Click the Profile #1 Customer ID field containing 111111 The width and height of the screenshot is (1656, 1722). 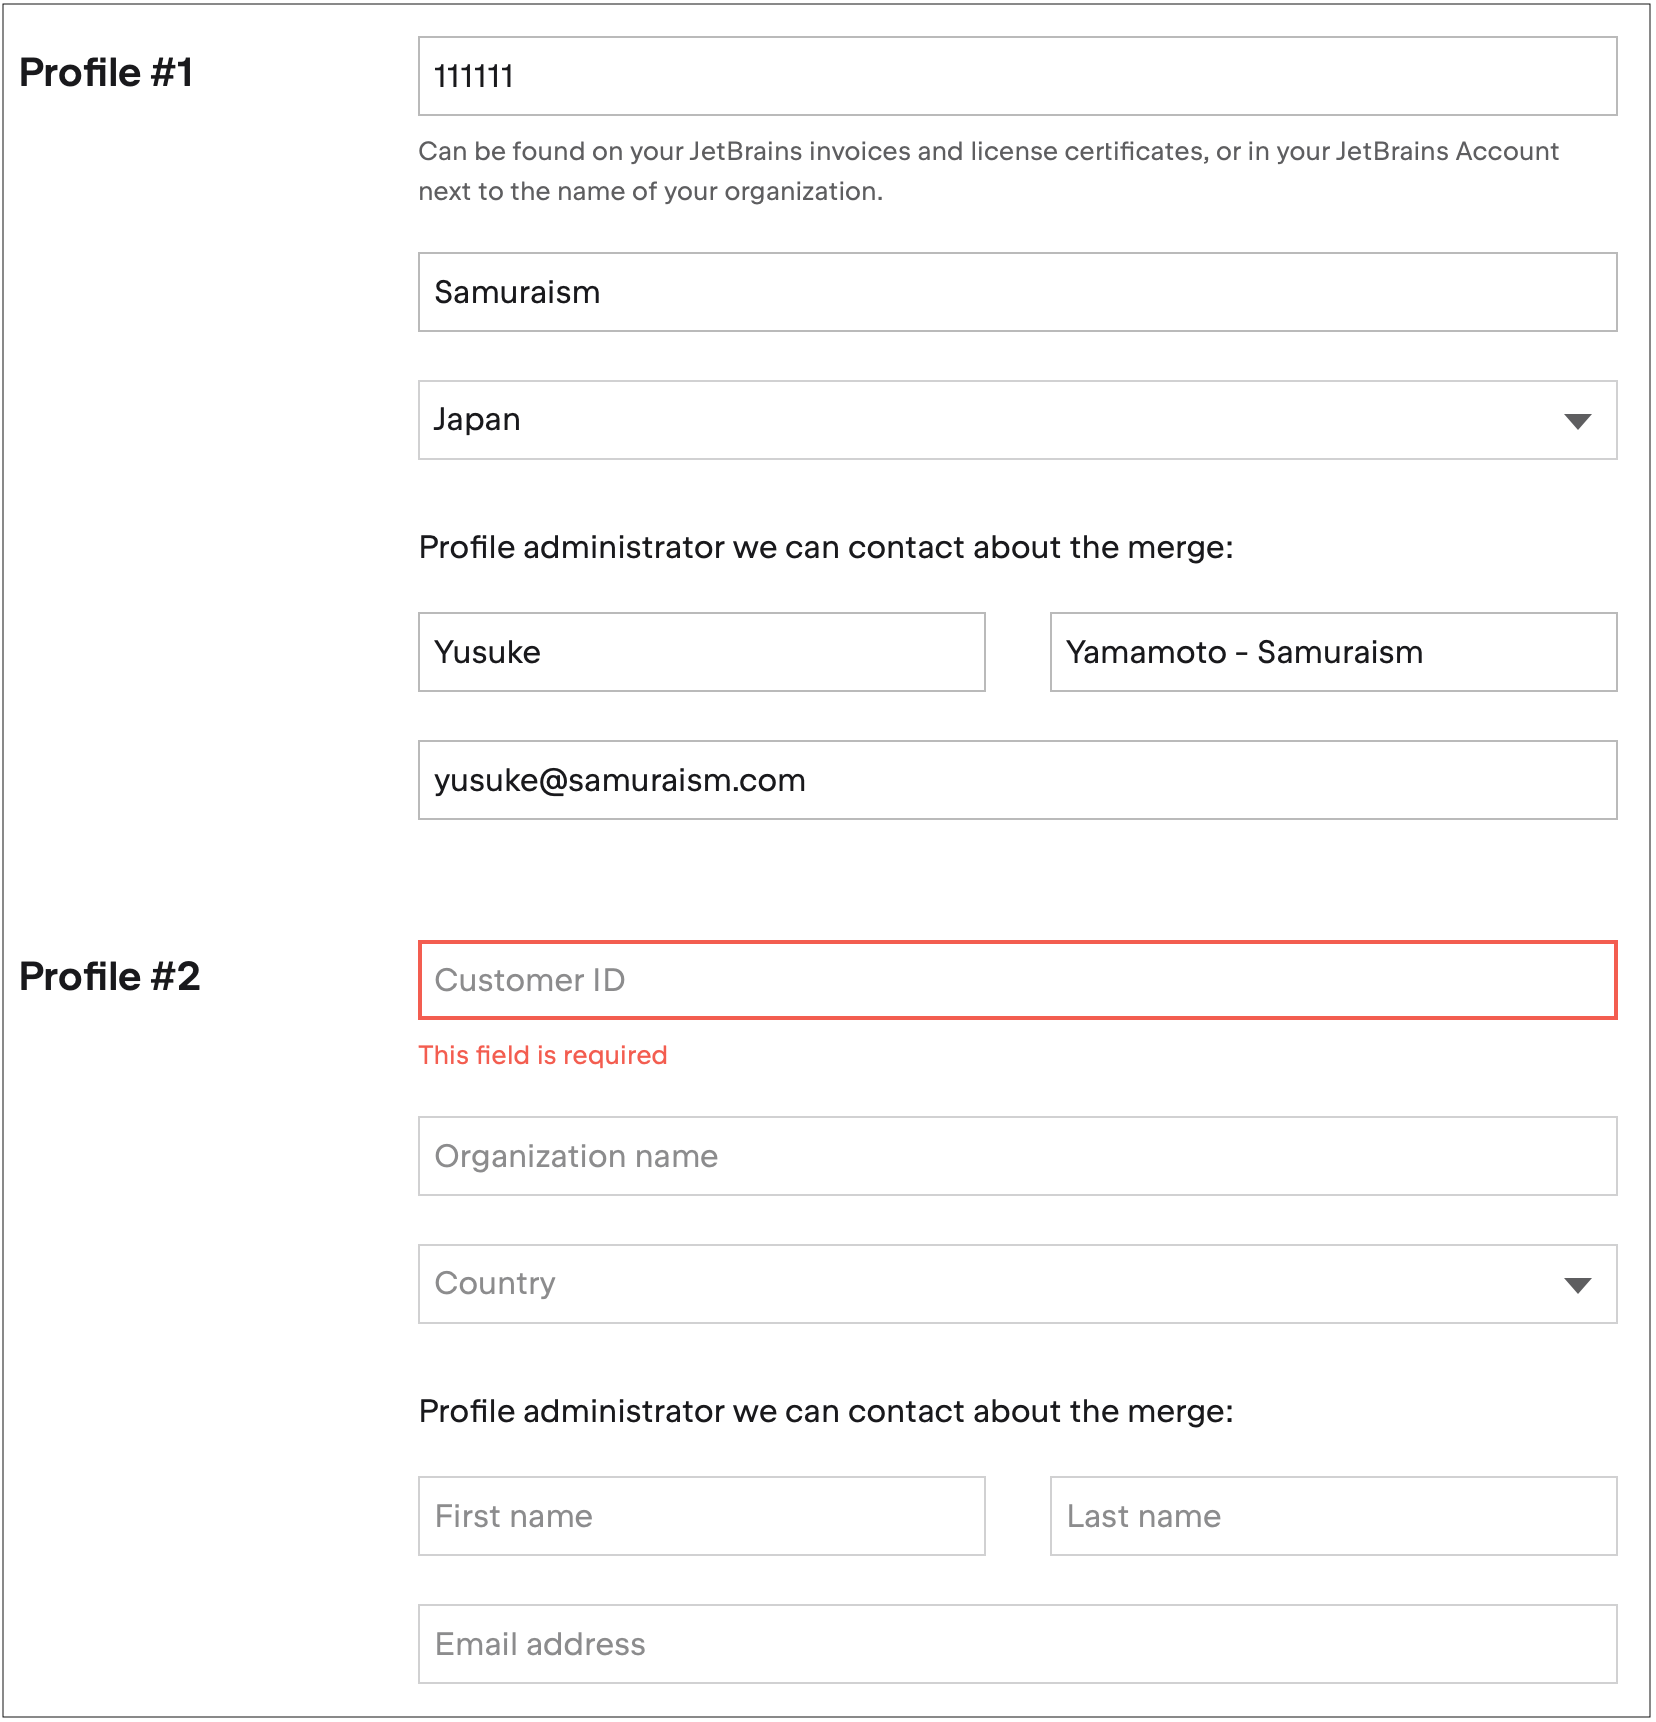pos(1016,76)
